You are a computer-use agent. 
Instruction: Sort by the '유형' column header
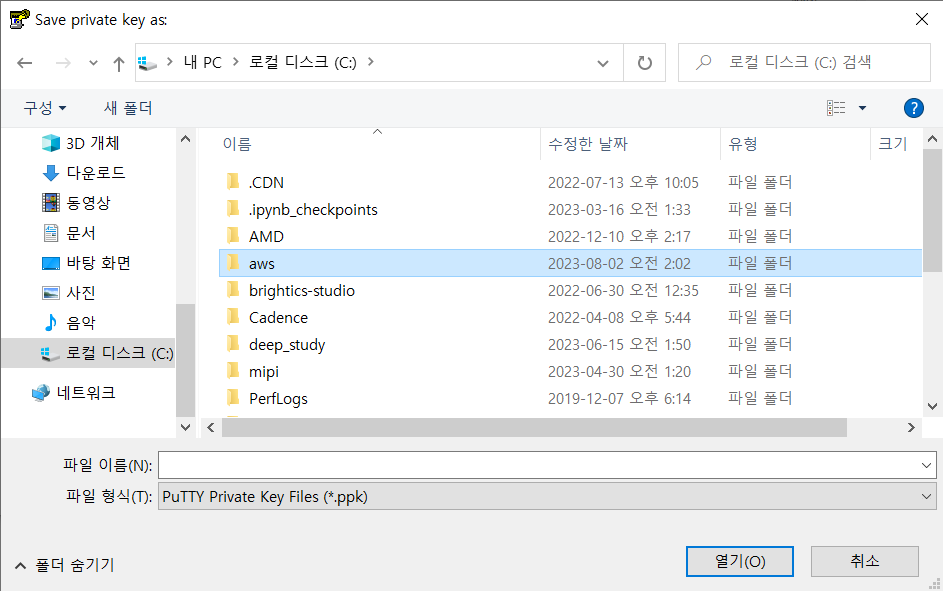click(743, 144)
